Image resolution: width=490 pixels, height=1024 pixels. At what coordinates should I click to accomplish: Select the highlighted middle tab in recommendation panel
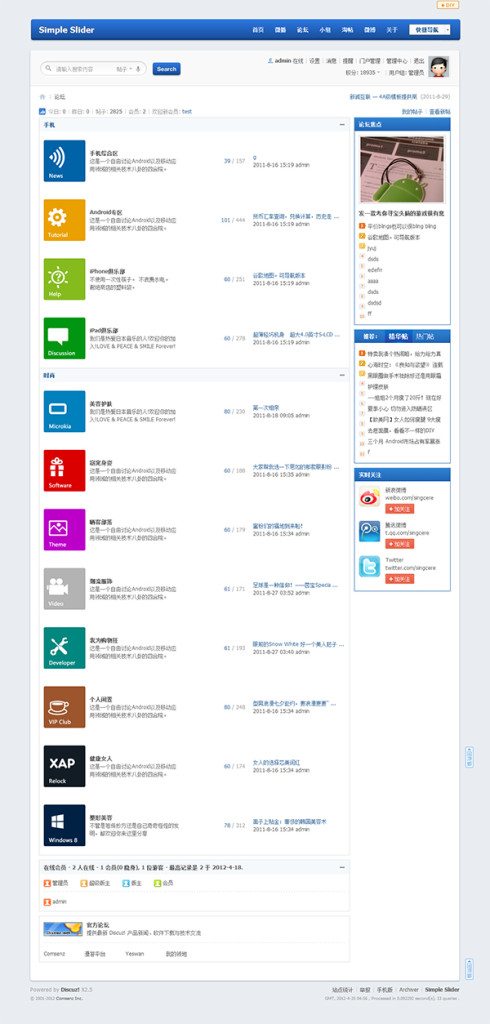click(398, 336)
